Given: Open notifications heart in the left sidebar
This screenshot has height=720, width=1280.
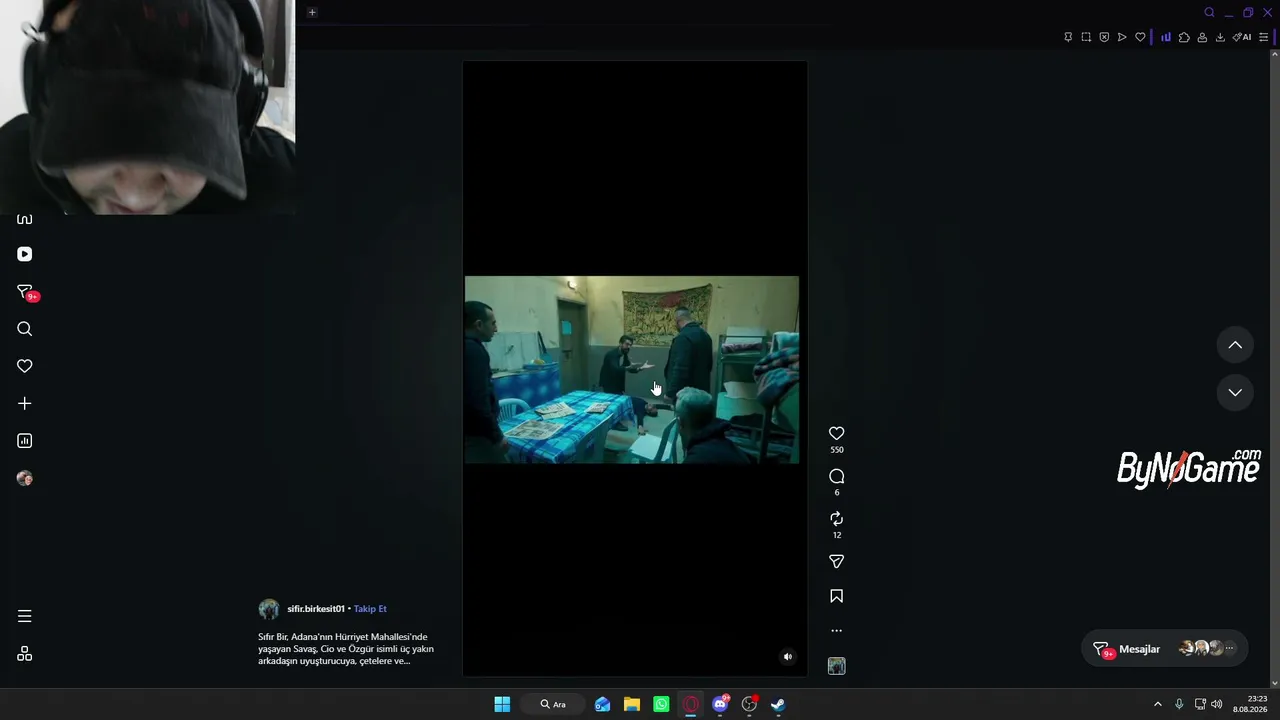Looking at the screenshot, I should 25,366.
